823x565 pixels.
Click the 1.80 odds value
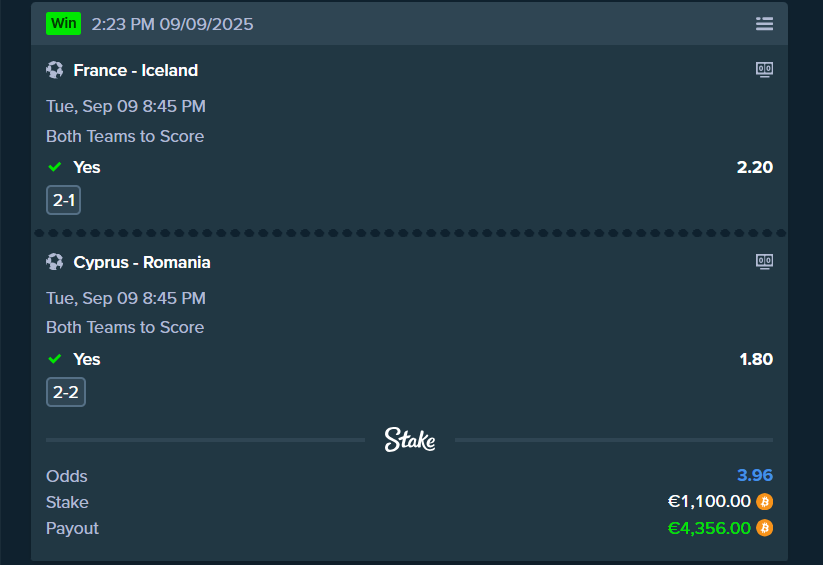click(x=755, y=359)
